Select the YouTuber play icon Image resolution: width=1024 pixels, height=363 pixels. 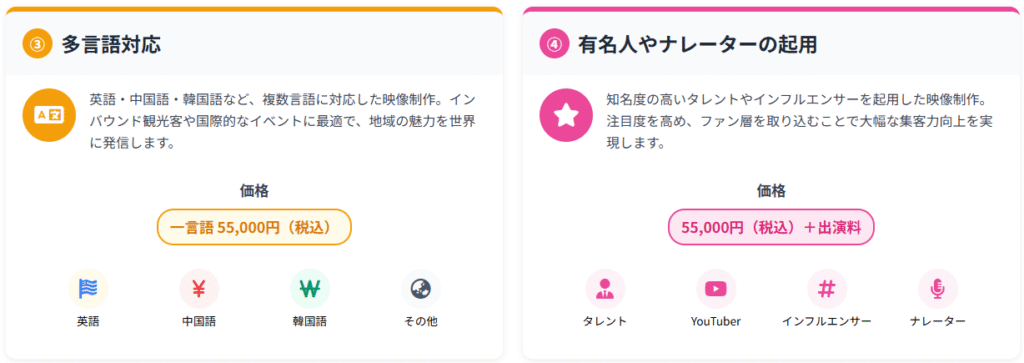click(x=716, y=289)
